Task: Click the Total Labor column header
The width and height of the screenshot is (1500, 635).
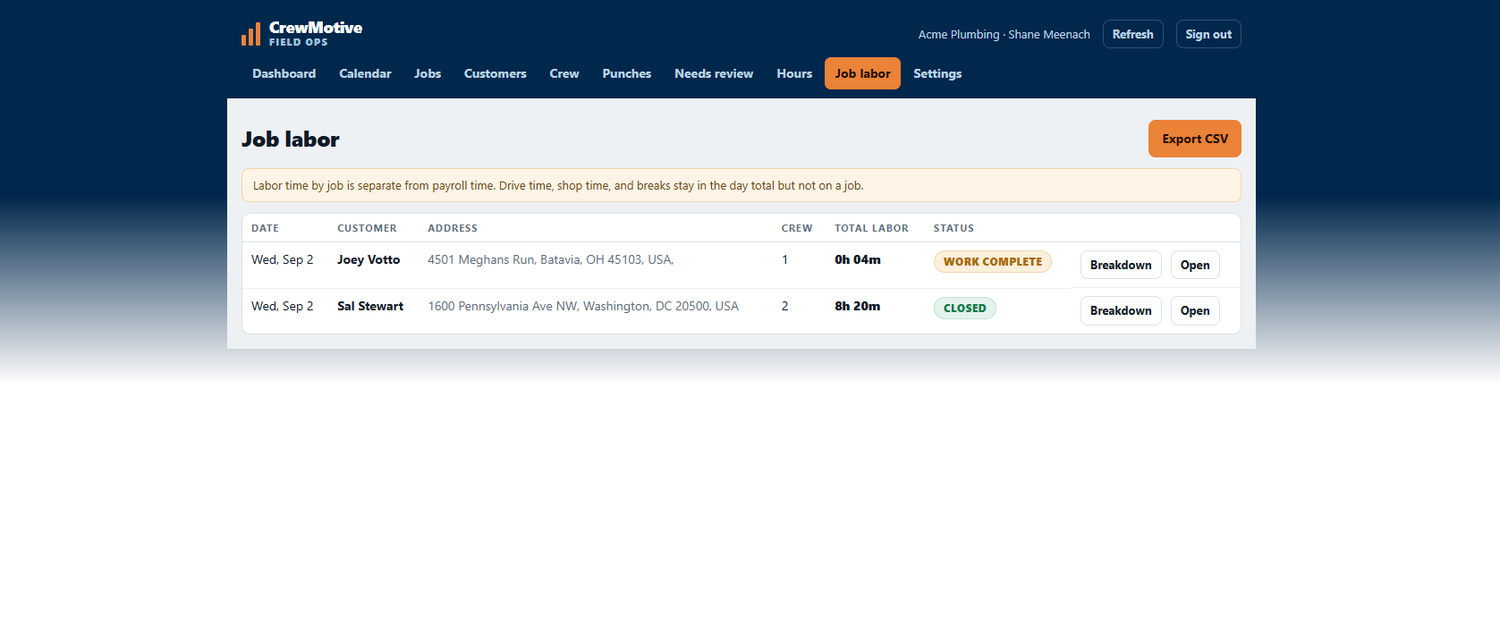Action: pos(872,228)
